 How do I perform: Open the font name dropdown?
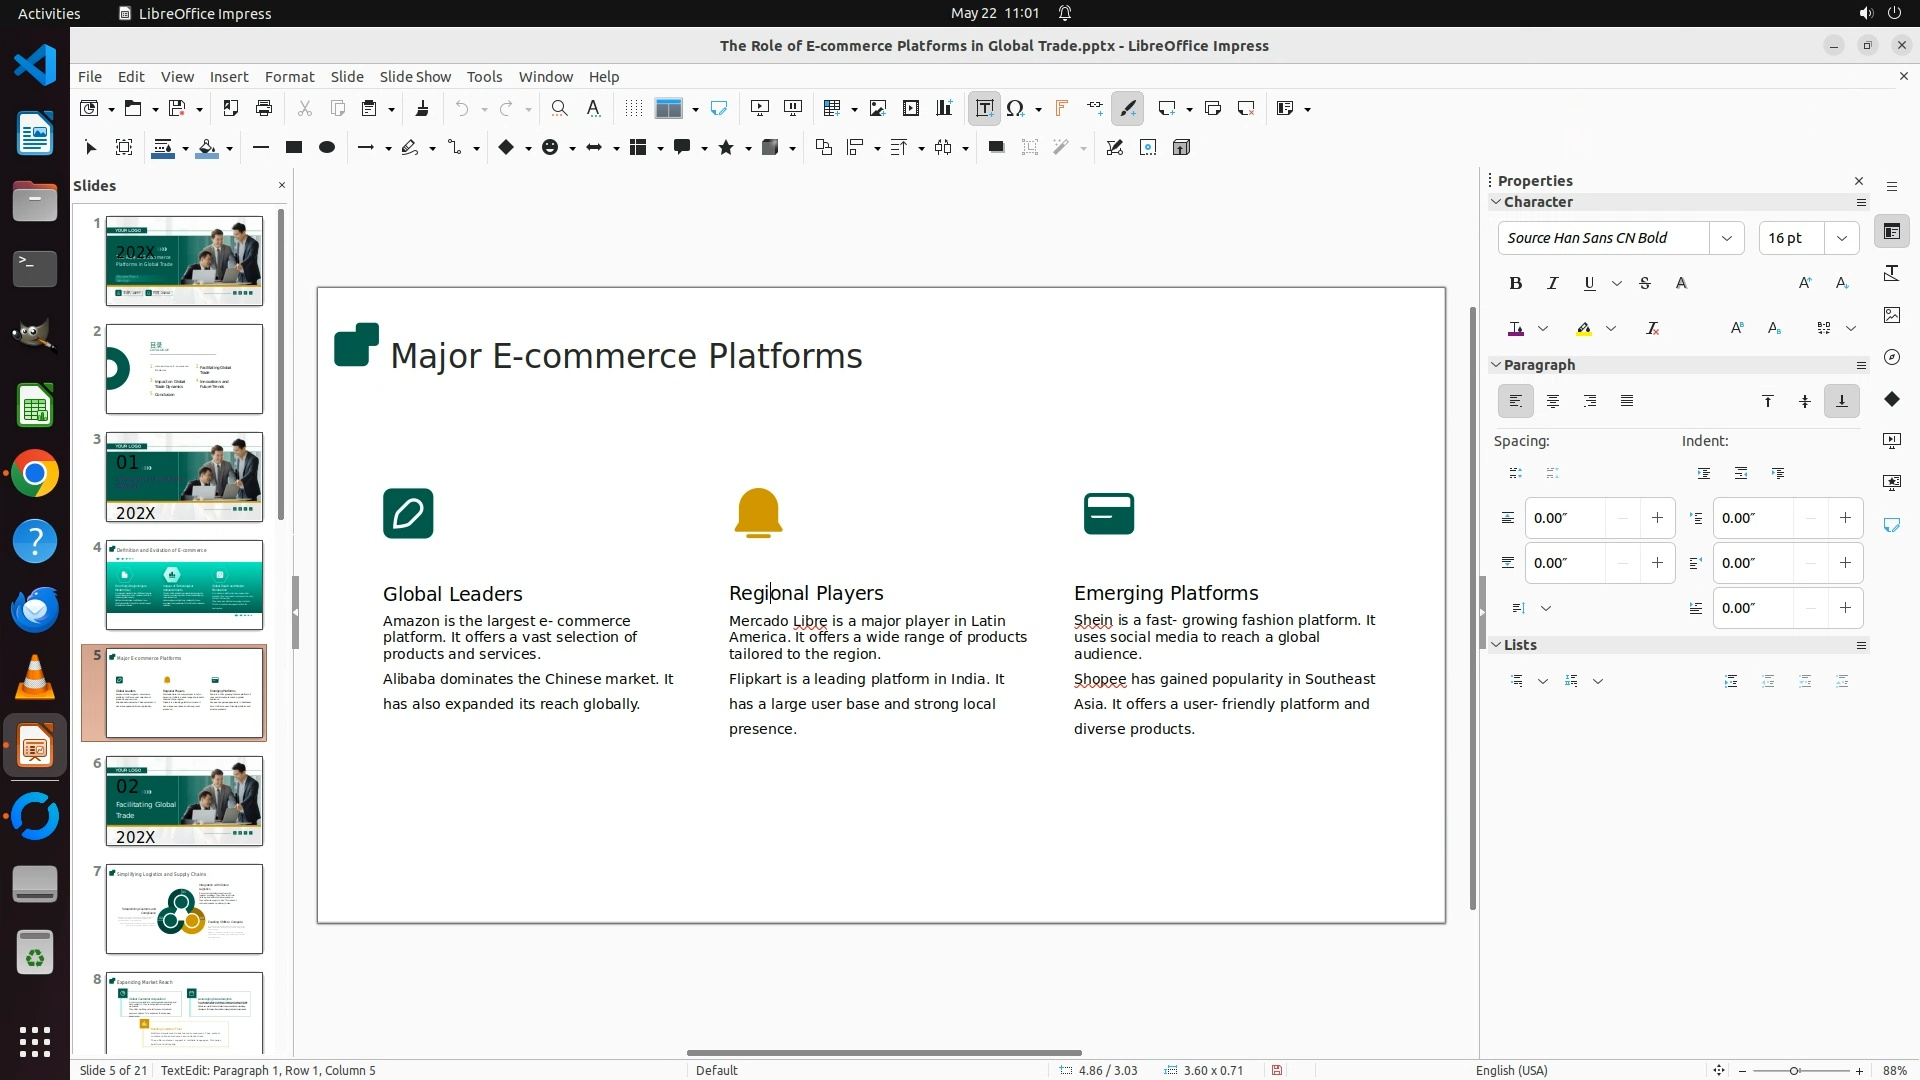coord(1727,238)
